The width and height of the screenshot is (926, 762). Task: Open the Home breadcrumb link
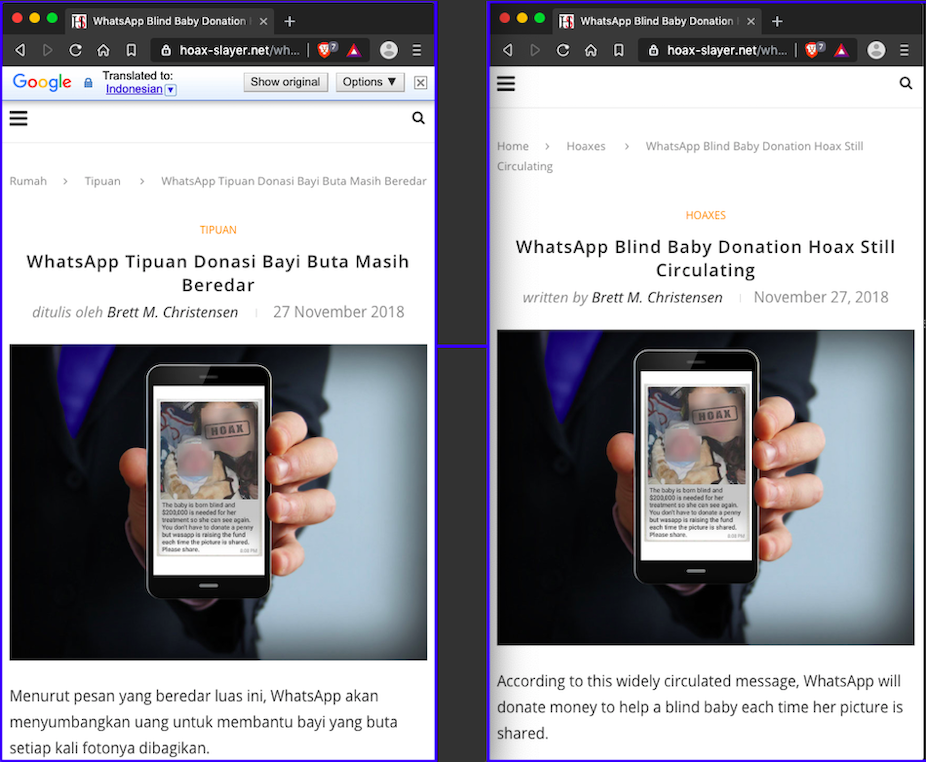tap(513, 146)
